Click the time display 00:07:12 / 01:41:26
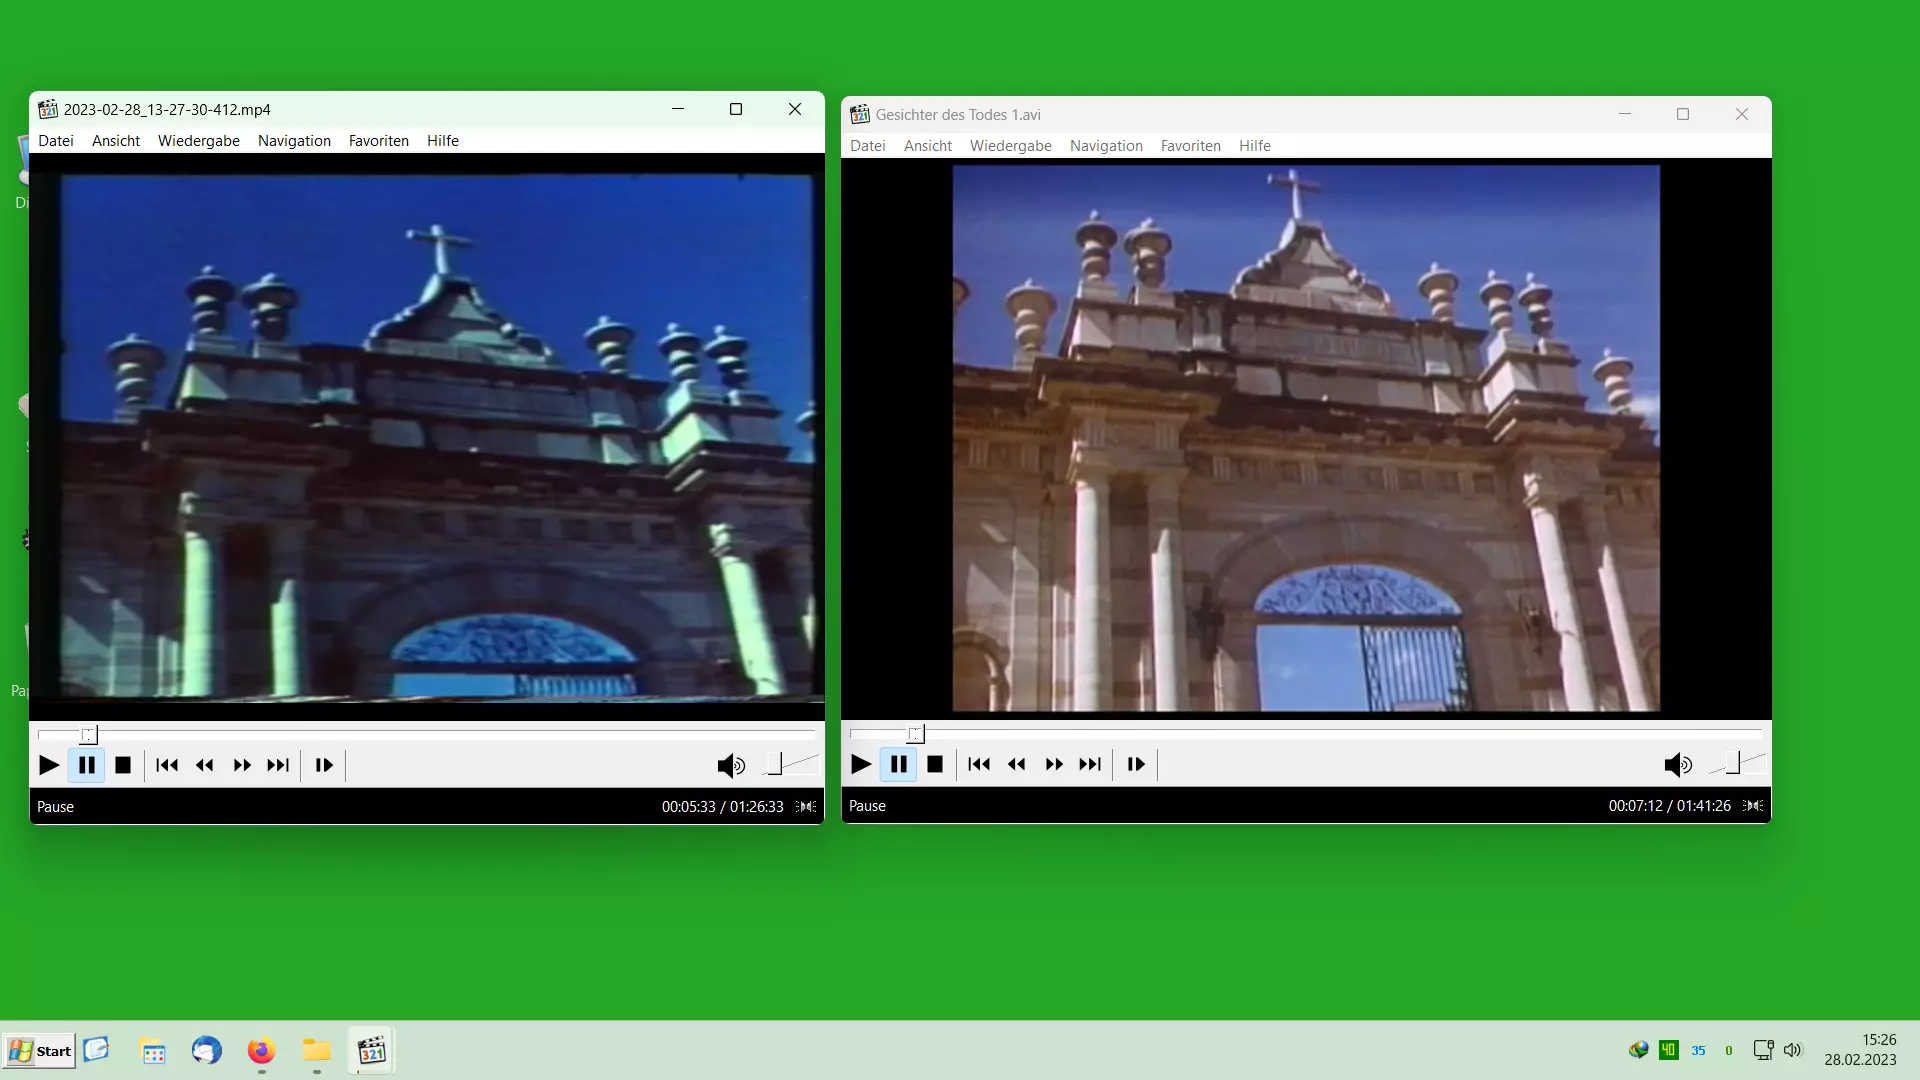1920x1080 pixels. [x=1669, y=806]
